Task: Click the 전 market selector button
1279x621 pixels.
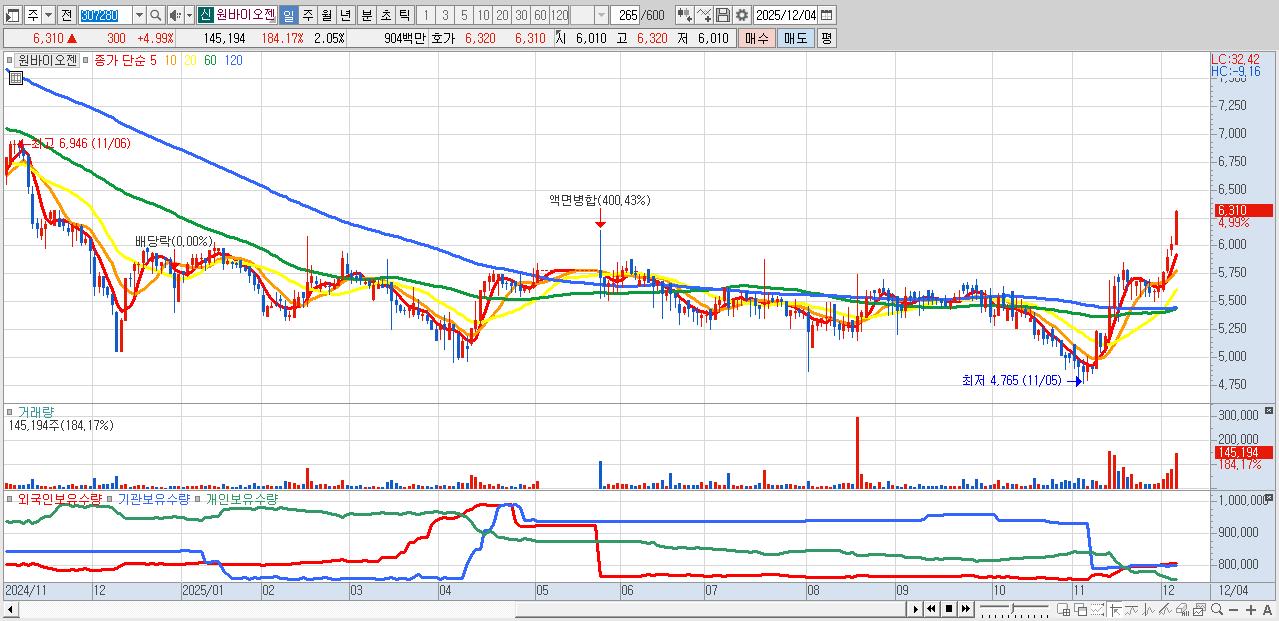Action: [x=66, y=15]
